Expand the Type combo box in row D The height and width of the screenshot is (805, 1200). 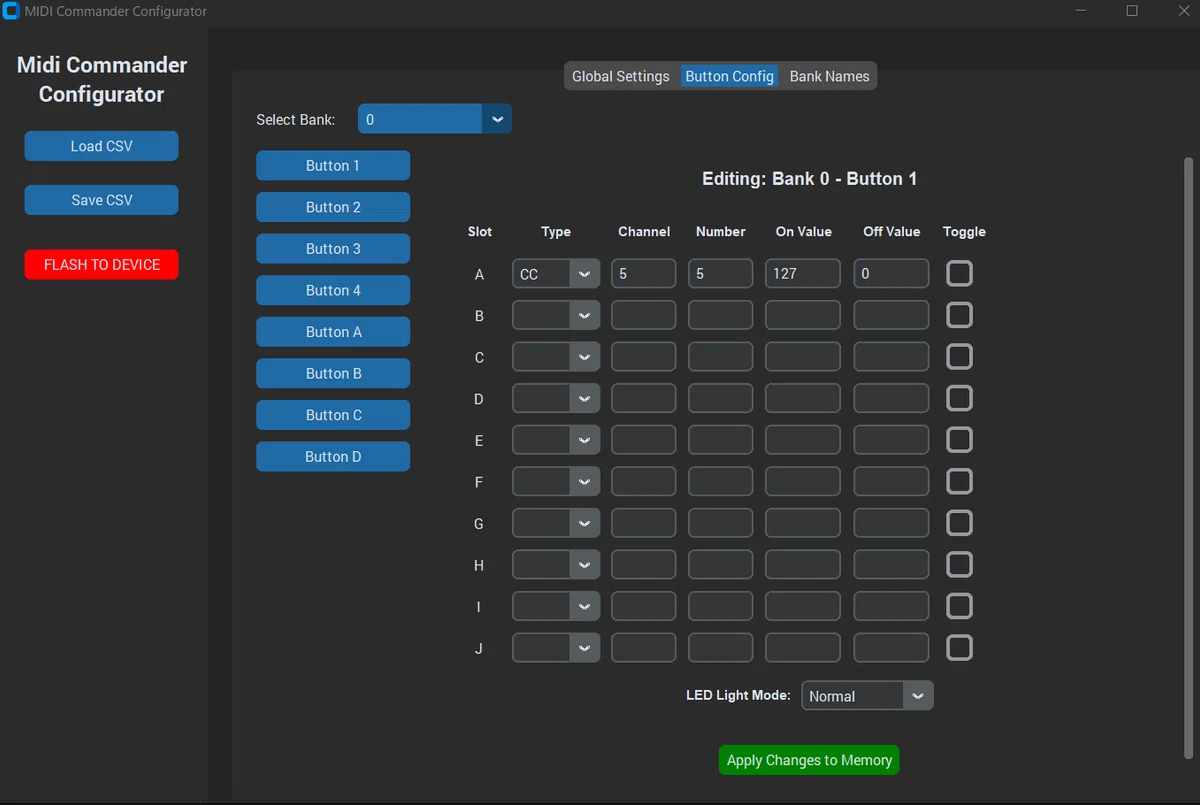pos(556,398)
